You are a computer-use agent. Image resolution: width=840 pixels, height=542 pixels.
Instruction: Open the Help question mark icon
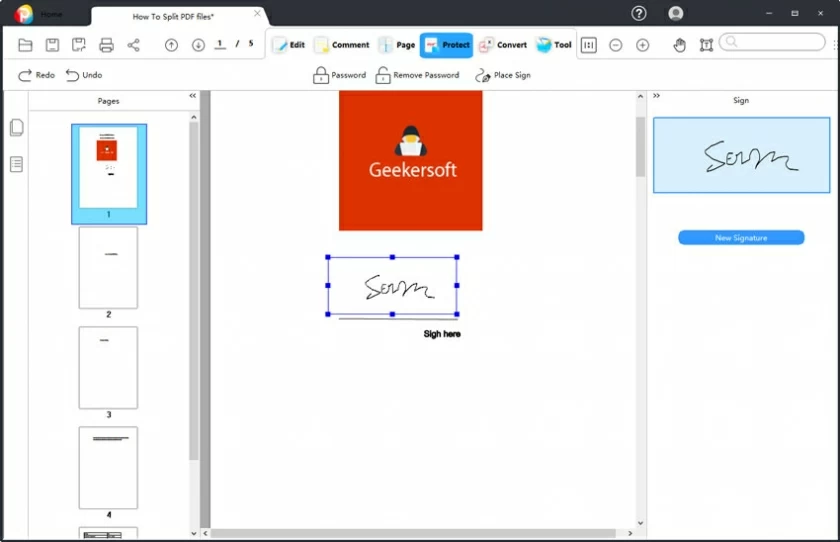(639, 13)
